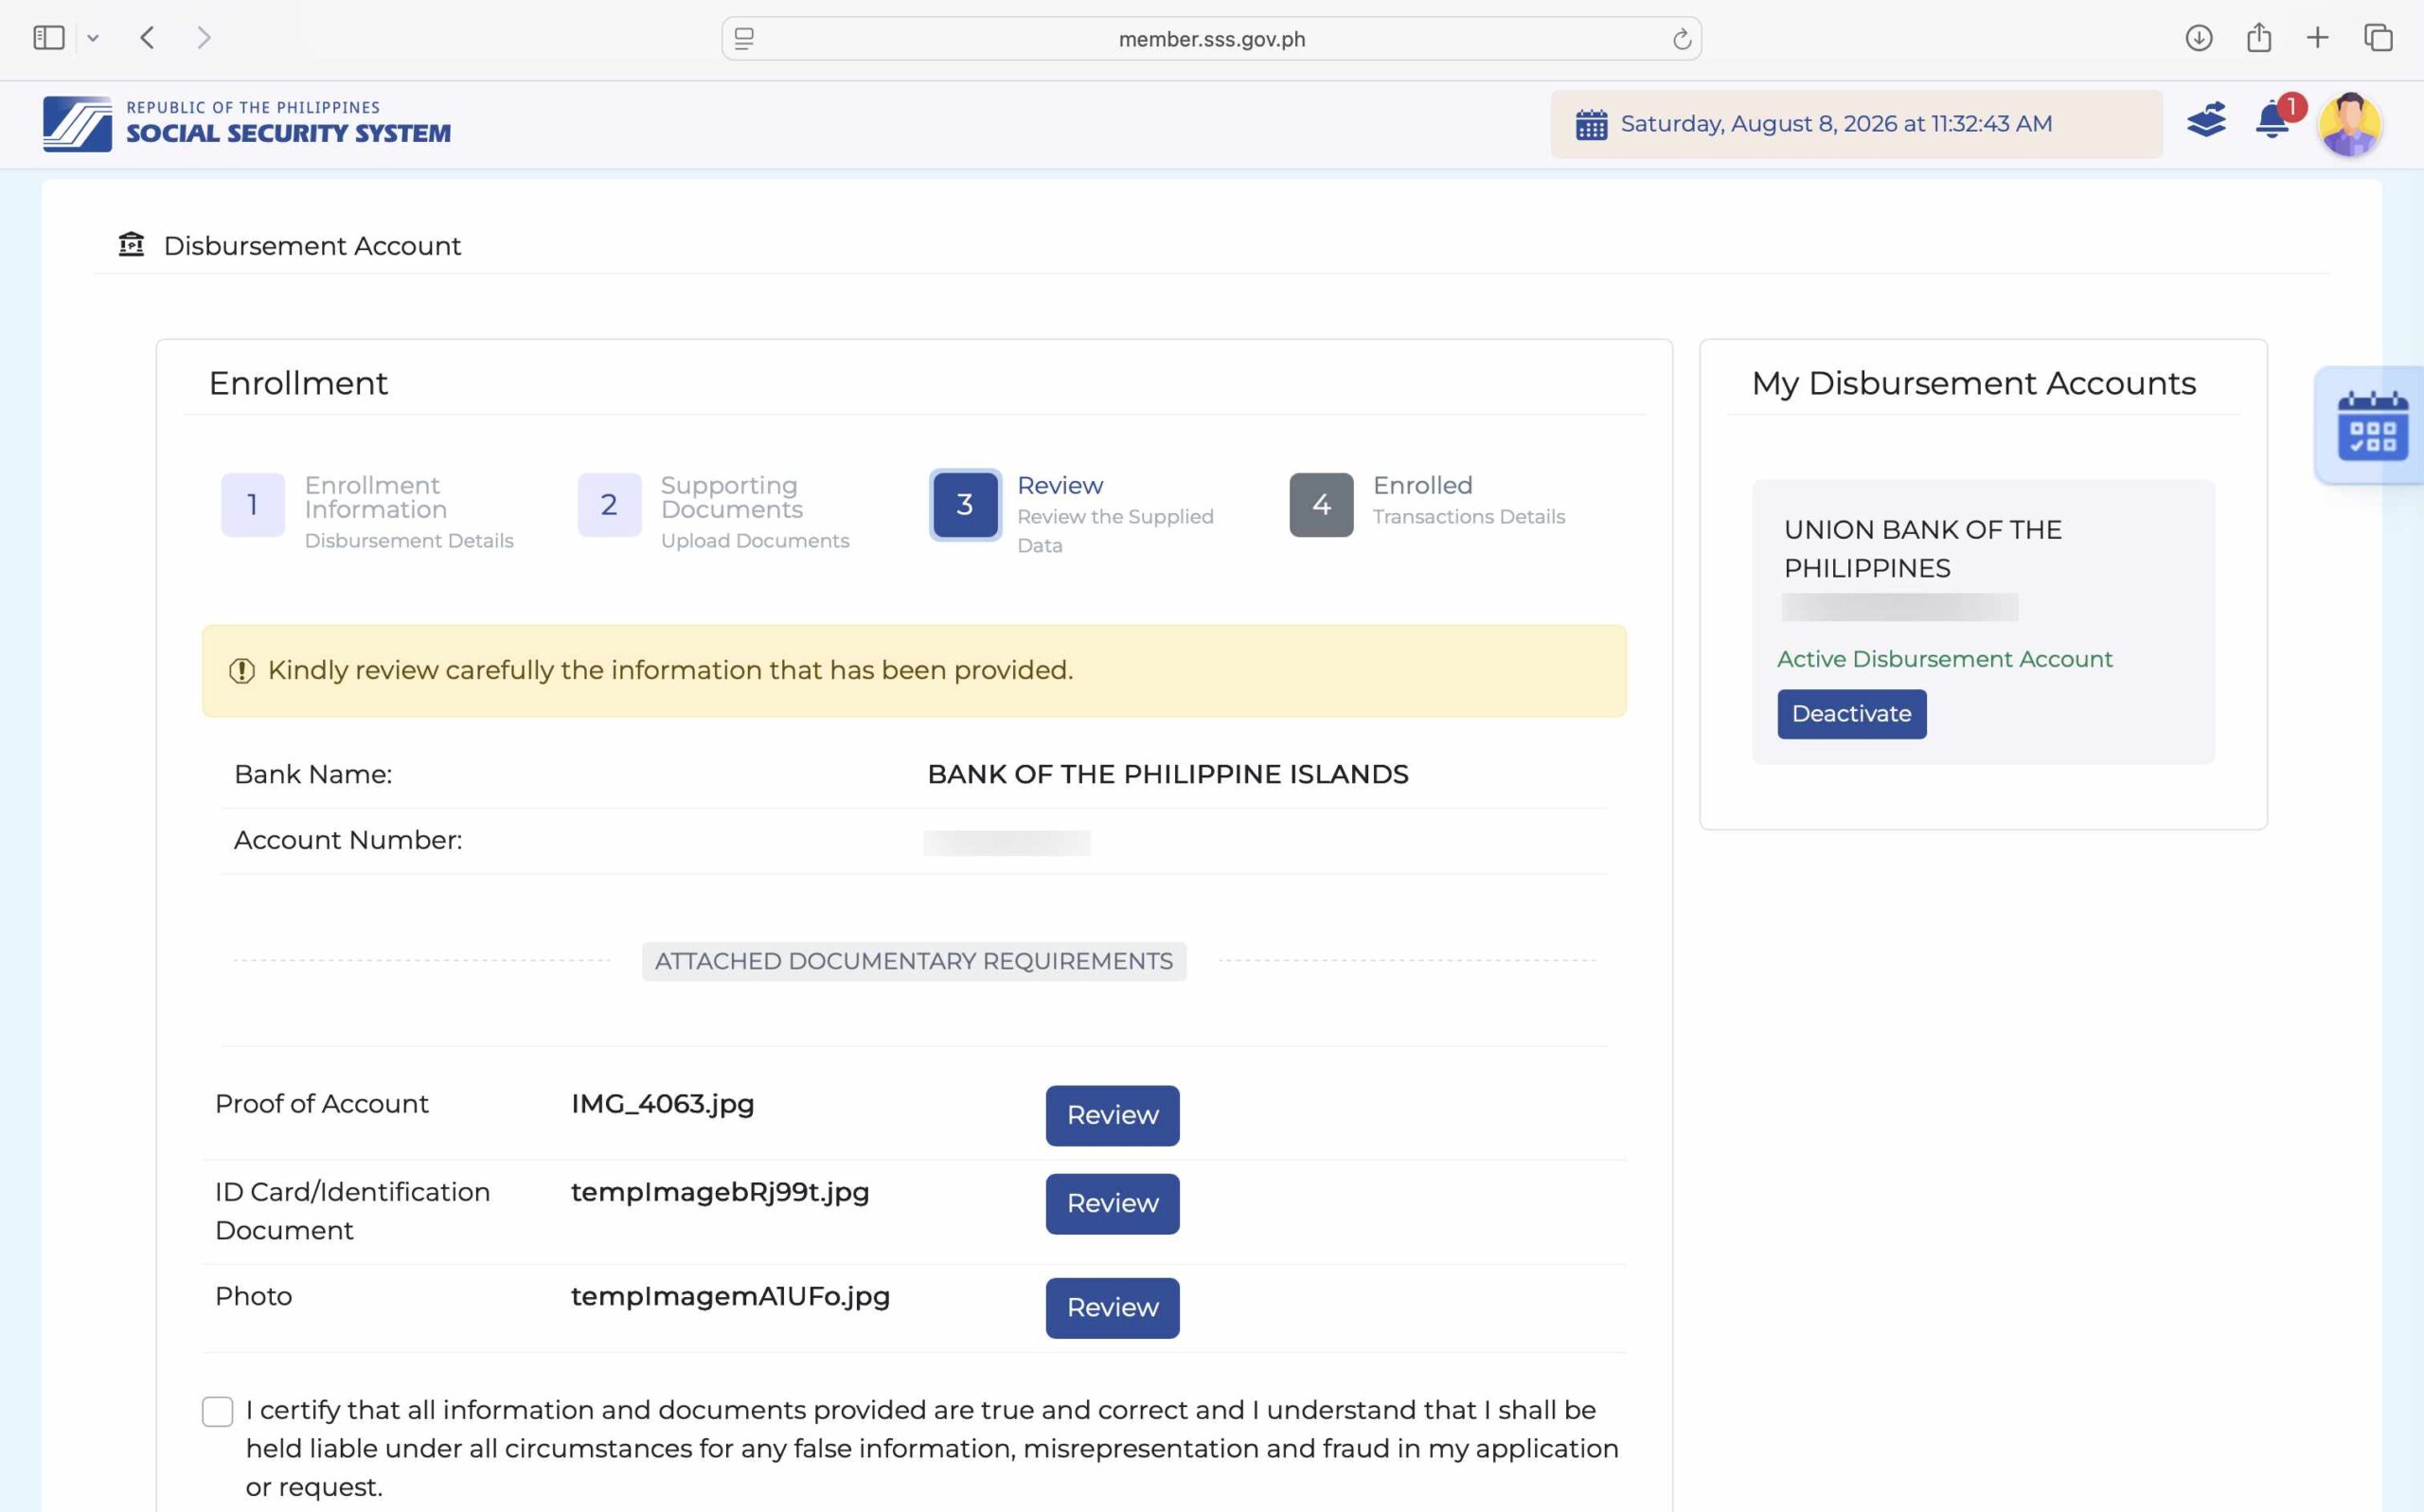Go back to the previous page

pos(148,38)
